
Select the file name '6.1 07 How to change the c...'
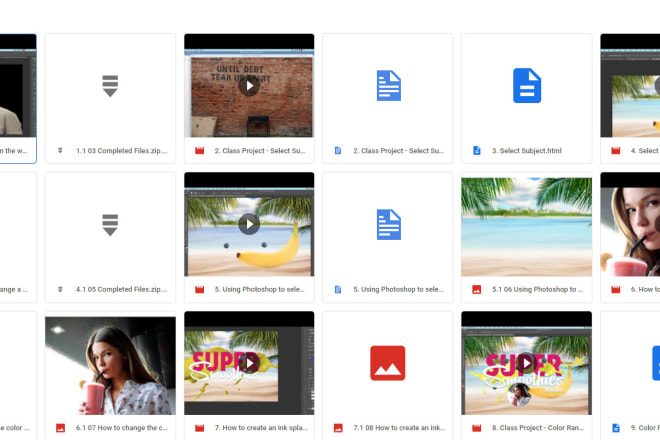point(122,428)
